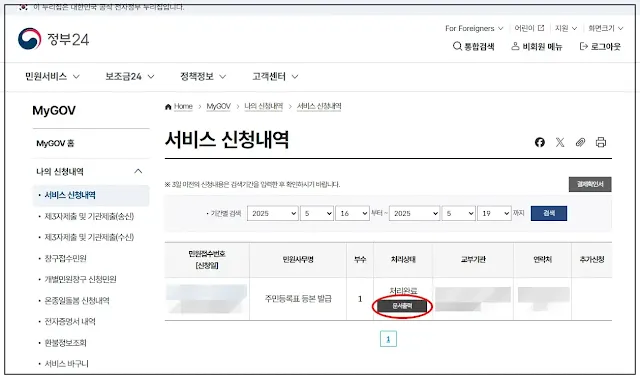This screenshot has width=640, height=379.
Task: Open 정책정보 main menu
Action: tap(203, 76)
